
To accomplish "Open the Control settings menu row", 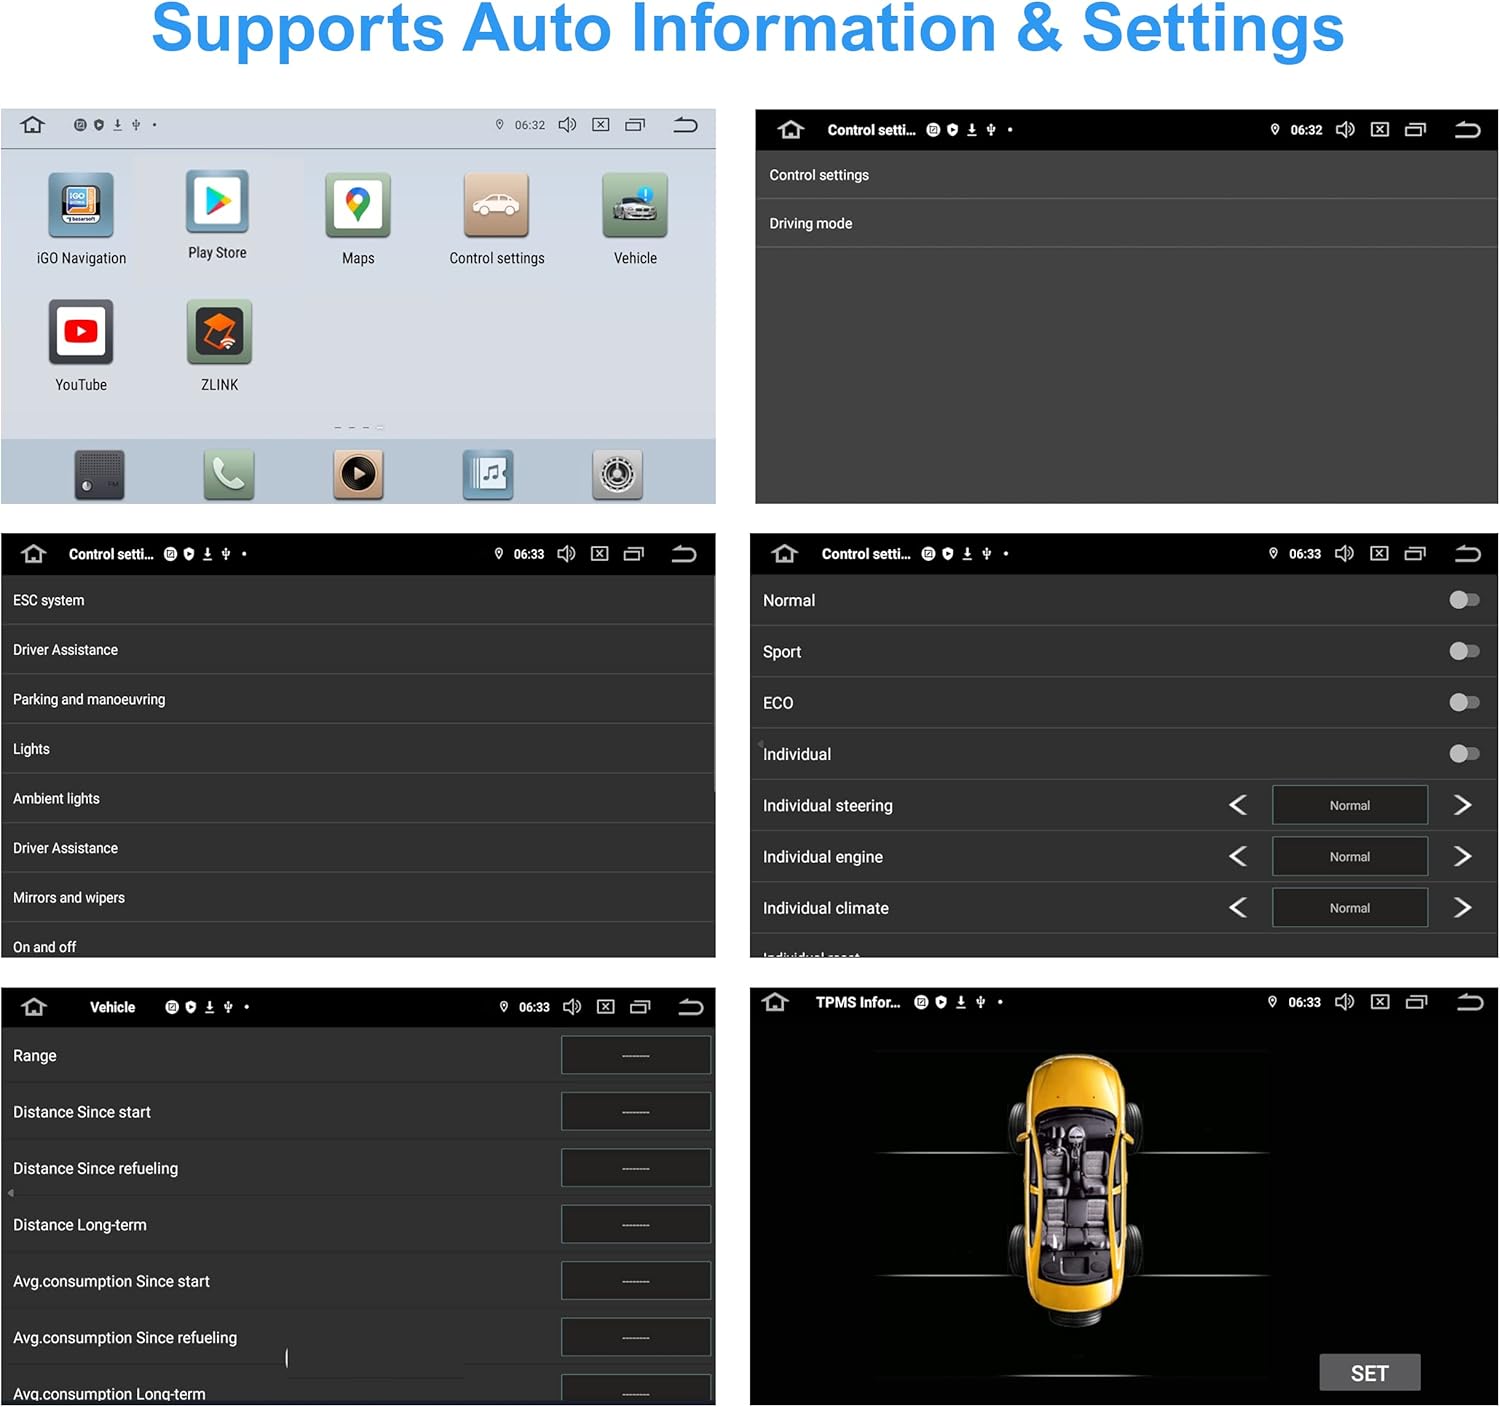I will [1126, 175].
